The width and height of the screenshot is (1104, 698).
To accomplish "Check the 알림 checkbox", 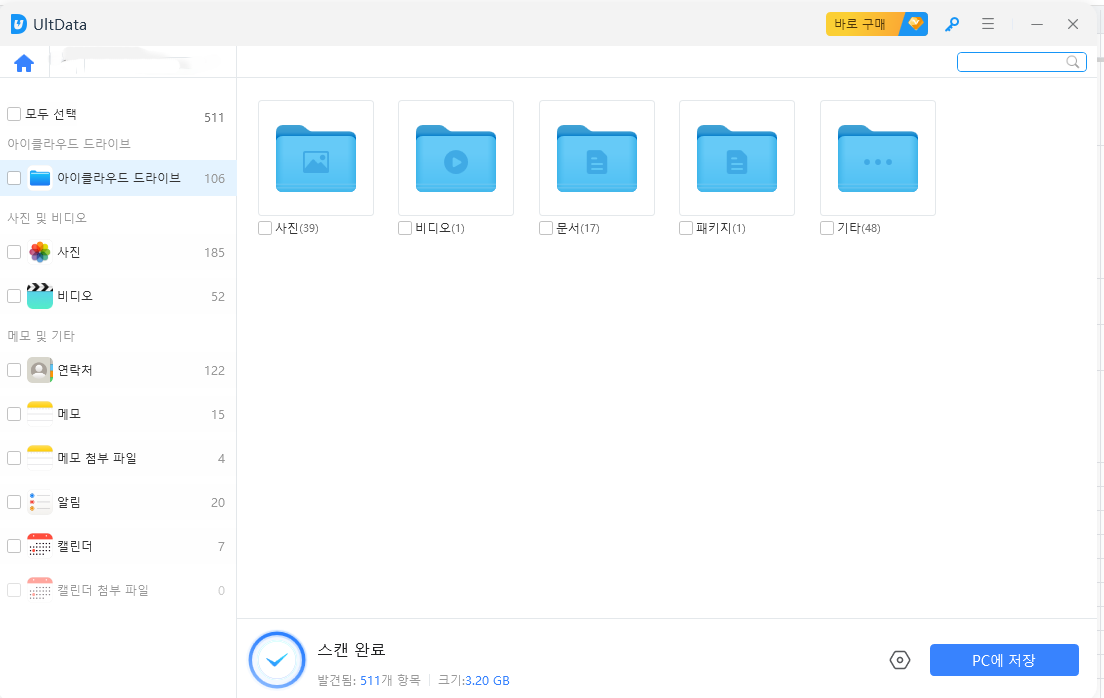I will tap(14, 502).
